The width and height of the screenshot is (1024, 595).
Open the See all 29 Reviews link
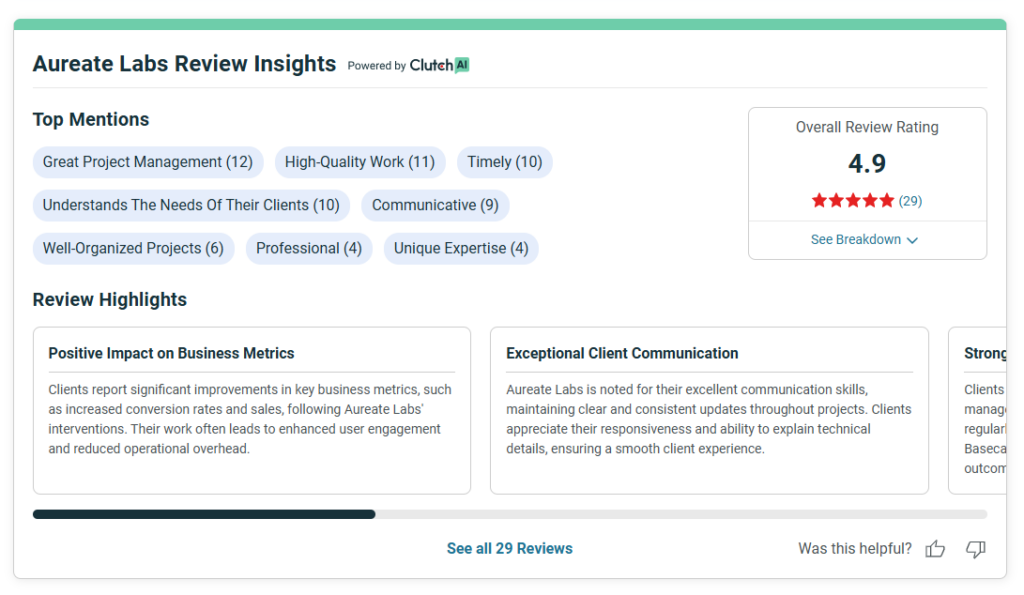(x=509, y=549)
